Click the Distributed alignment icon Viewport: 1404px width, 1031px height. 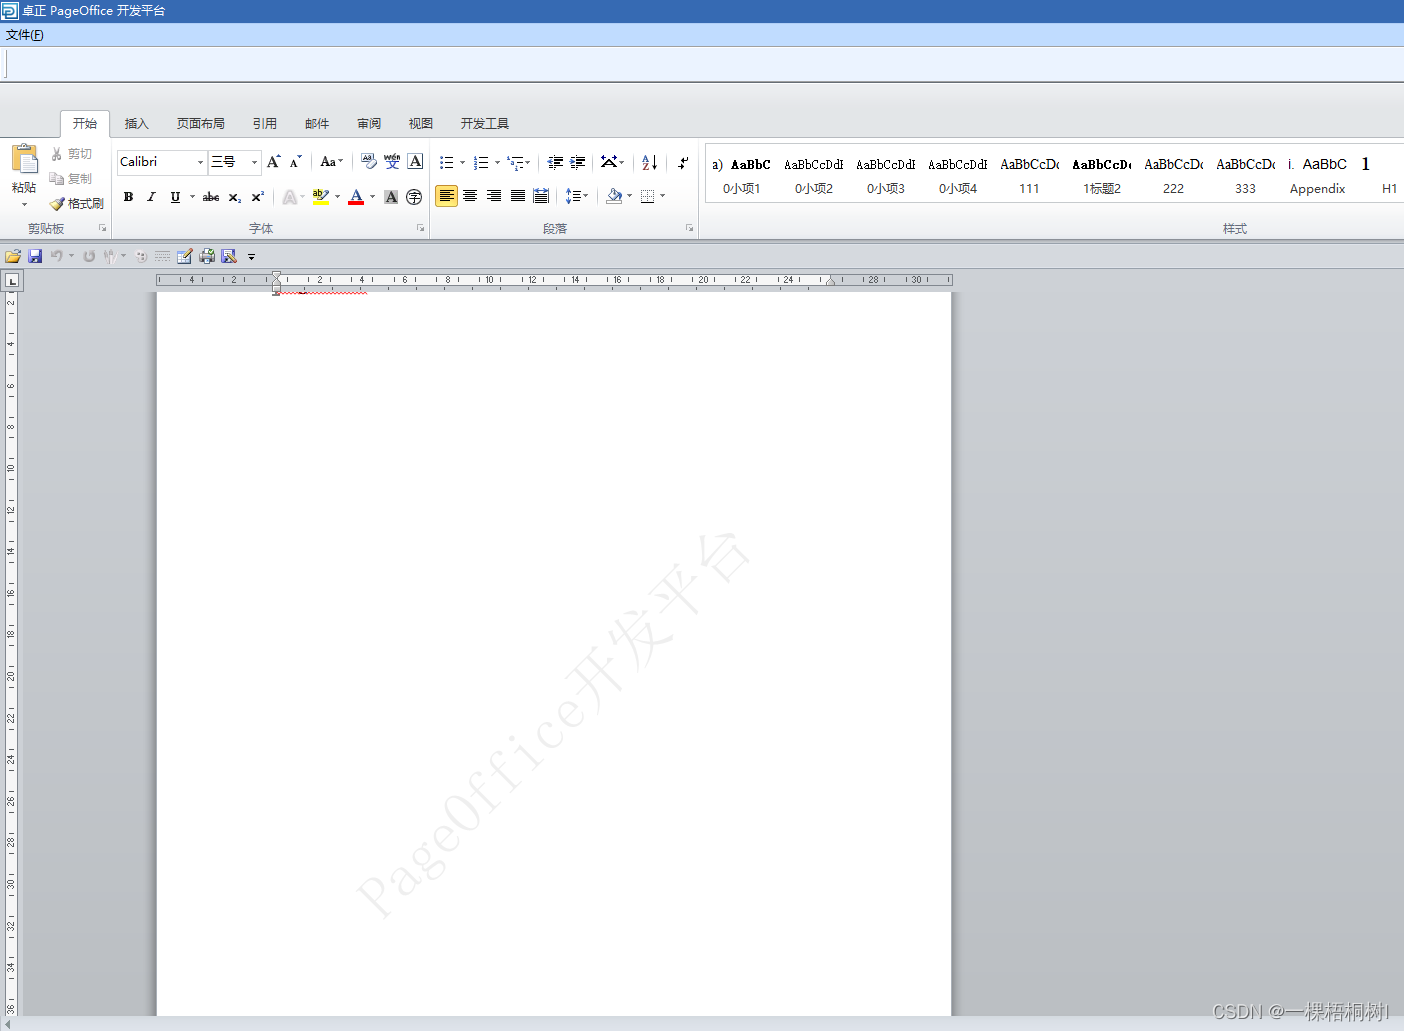coord(541,196)
